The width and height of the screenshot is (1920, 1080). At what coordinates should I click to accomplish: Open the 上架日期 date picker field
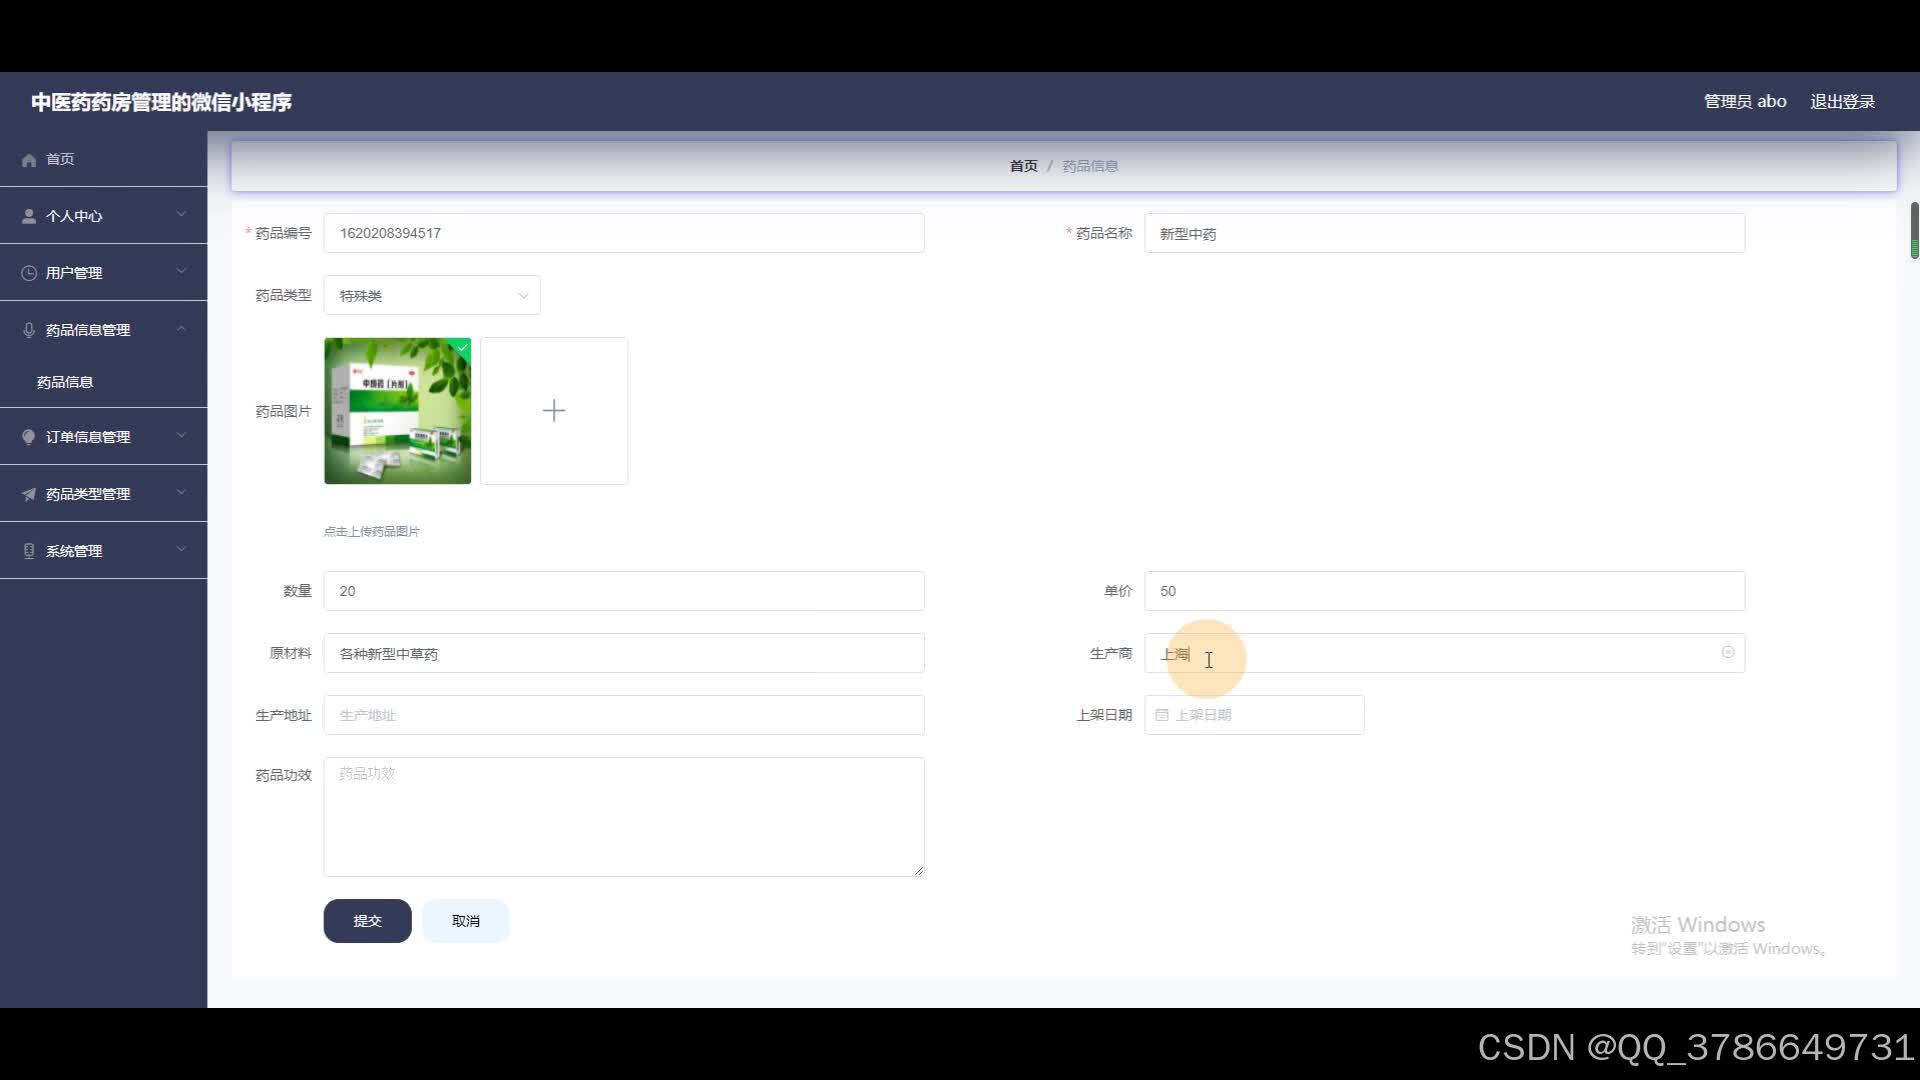point(1254,715)
